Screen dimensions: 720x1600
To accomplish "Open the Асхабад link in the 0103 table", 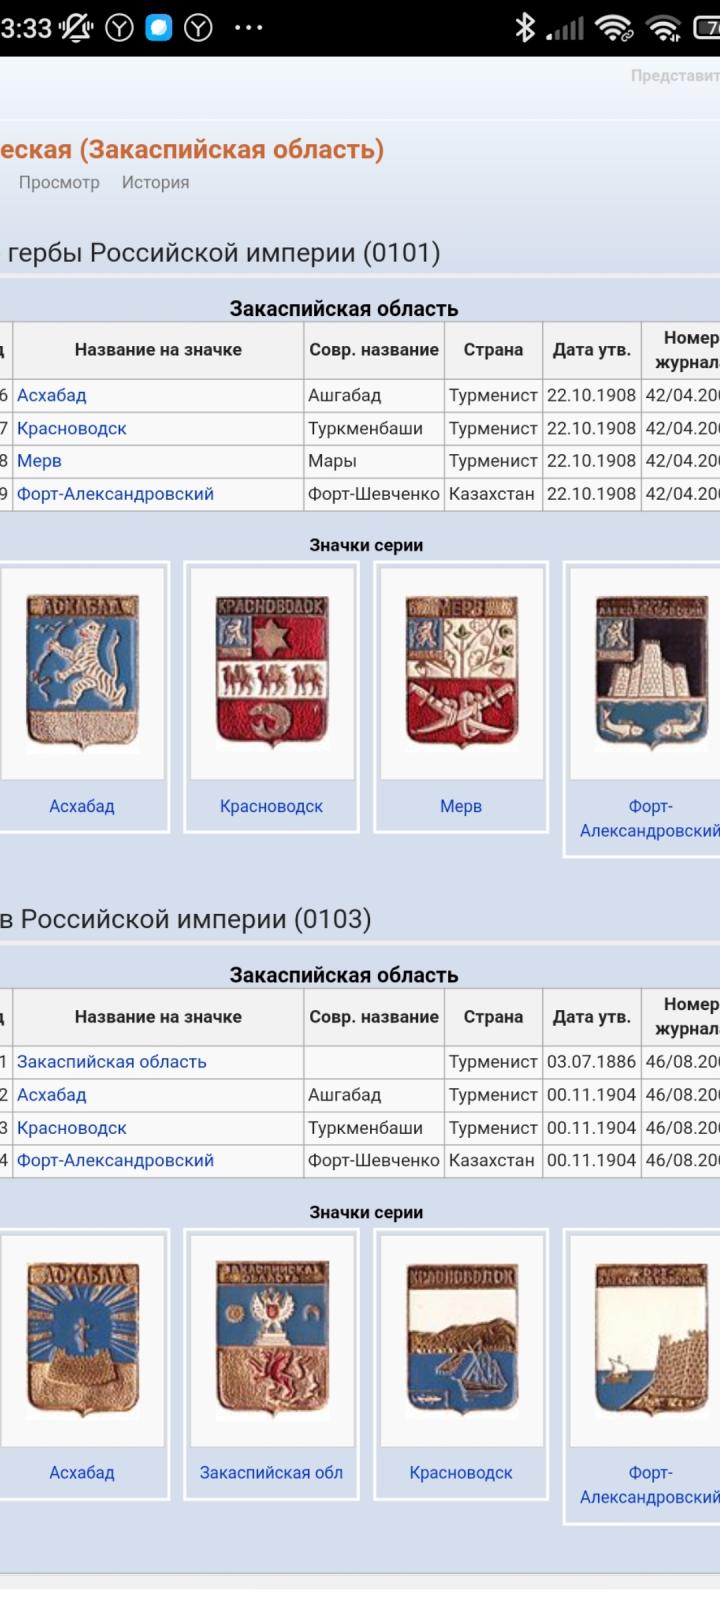I will (51, 1095).
